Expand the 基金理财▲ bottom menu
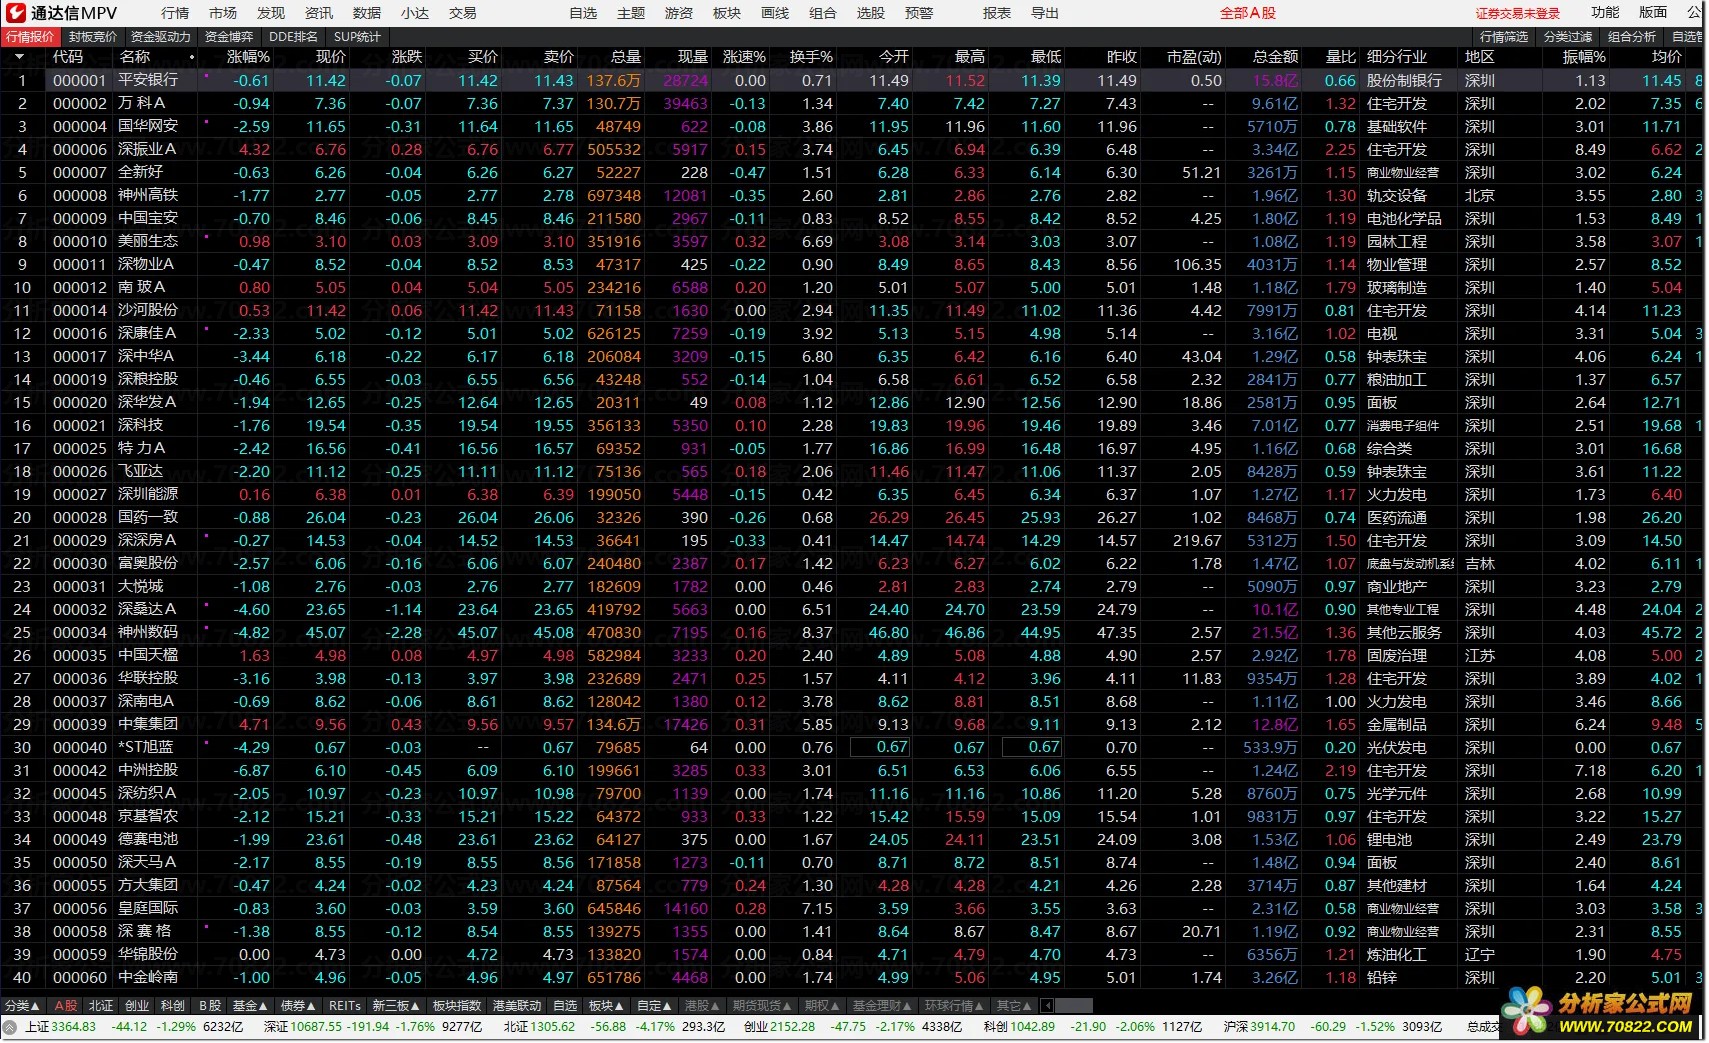 [883, 1005]
